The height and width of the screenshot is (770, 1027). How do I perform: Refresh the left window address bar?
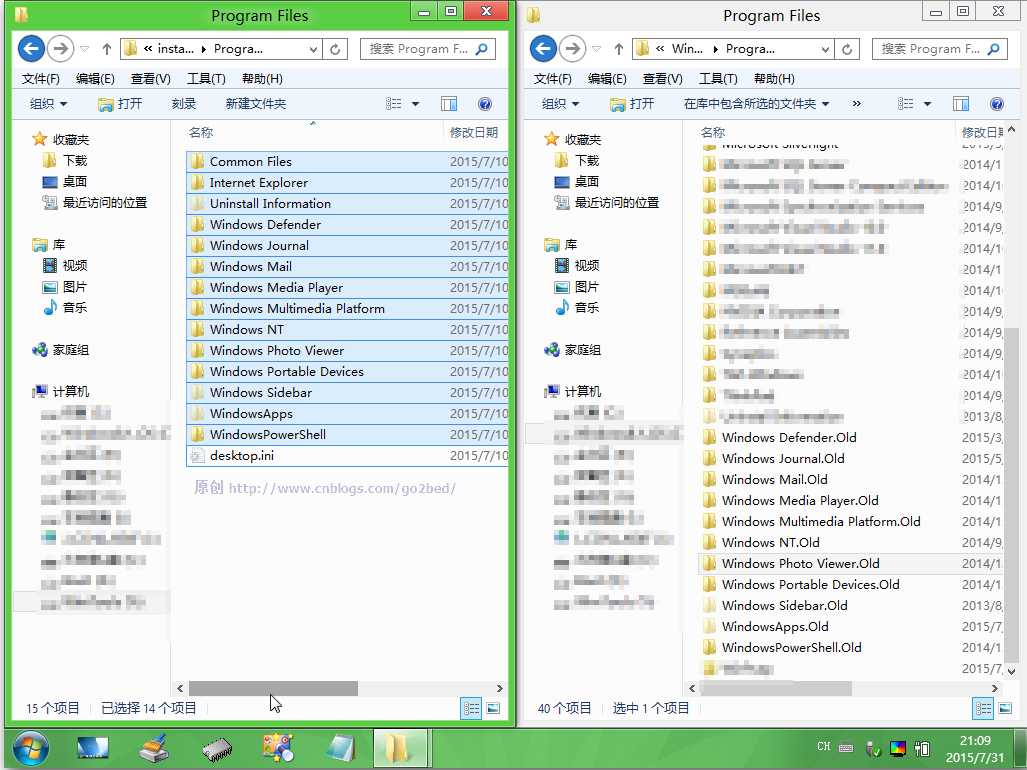coord(335,49)
